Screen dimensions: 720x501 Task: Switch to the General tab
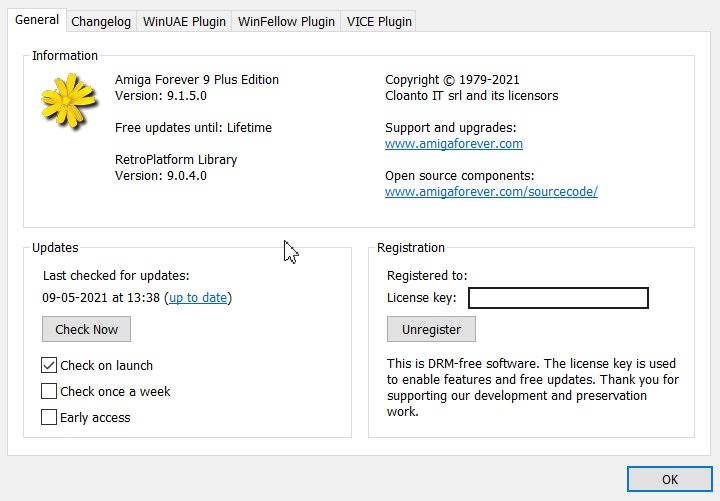pyautogui.click(x=37, y=20)
